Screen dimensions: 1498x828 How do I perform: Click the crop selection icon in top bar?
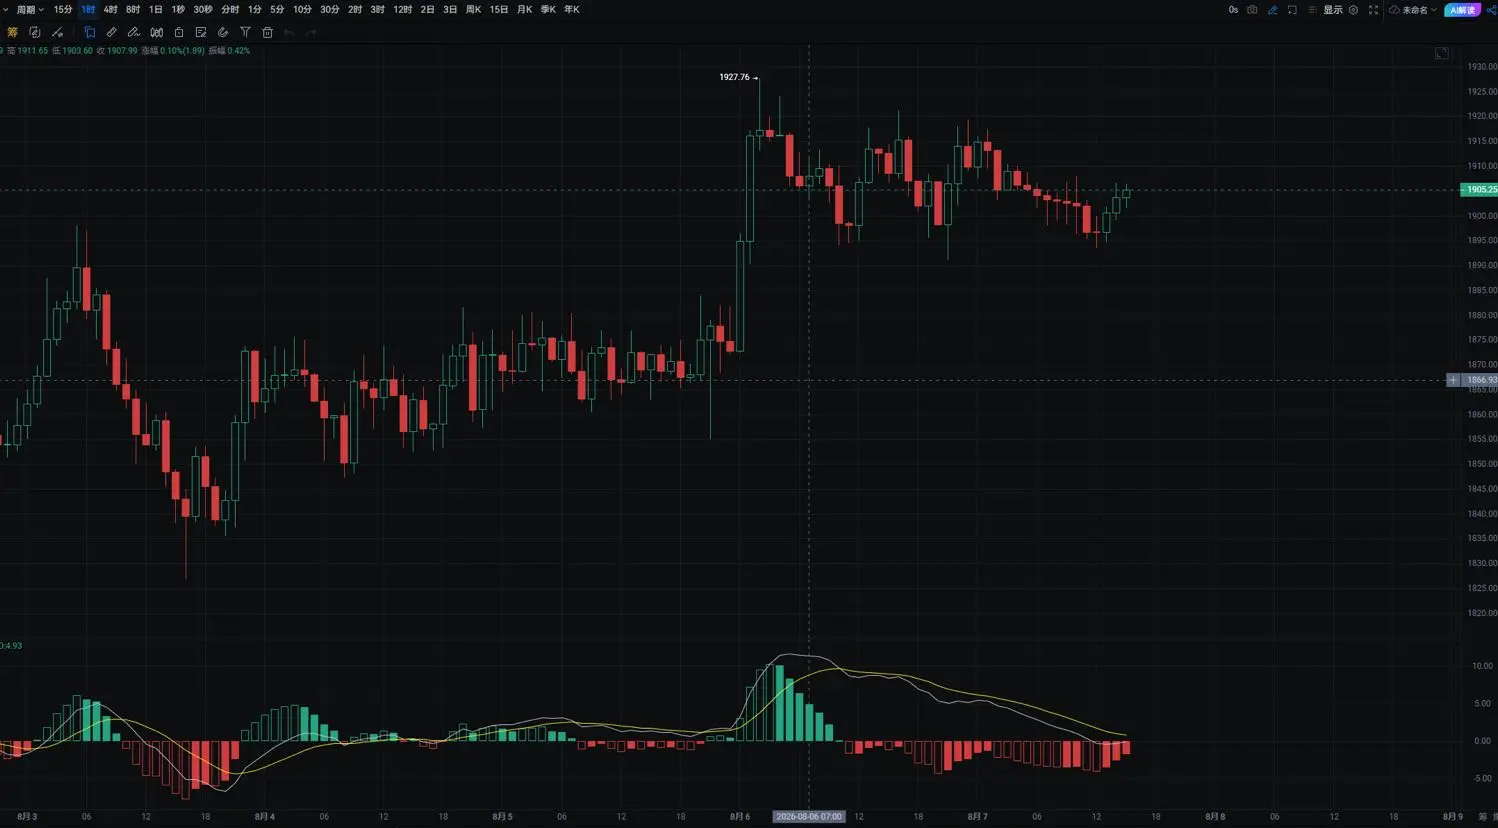point(1292,10)
